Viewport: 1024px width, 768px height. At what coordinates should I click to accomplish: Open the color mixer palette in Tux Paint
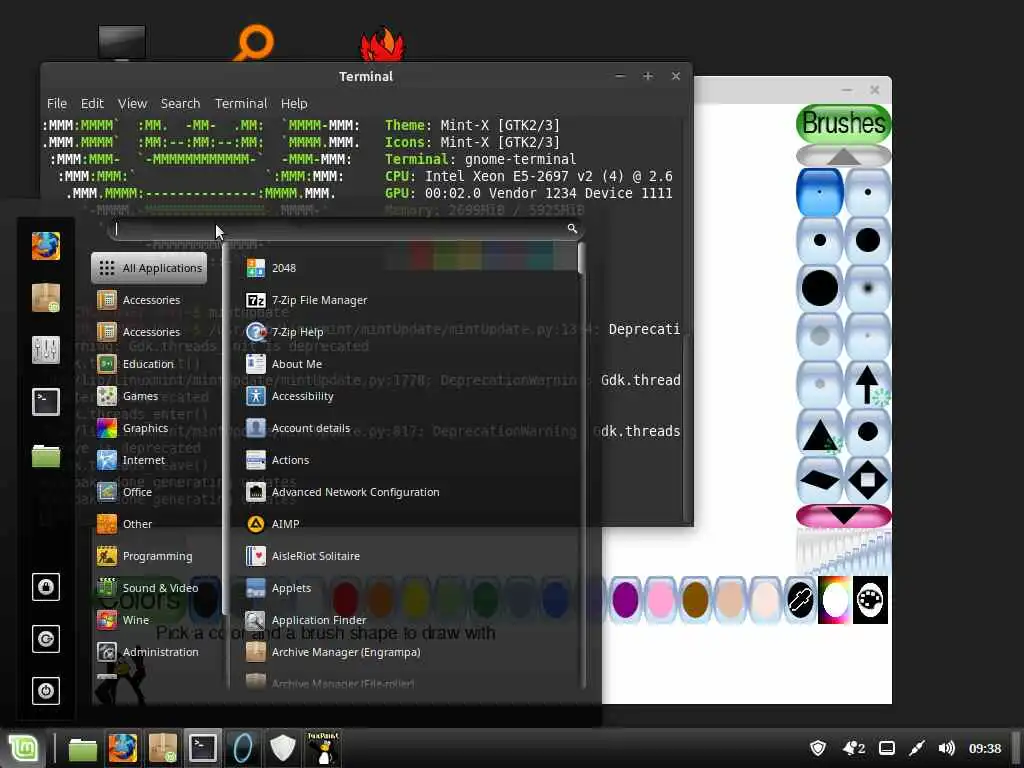870,600
